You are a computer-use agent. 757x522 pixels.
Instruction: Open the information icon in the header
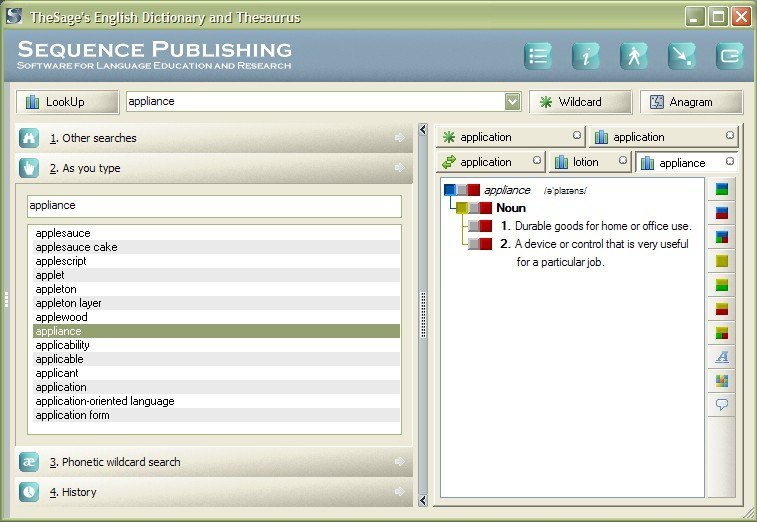[586, 56]
